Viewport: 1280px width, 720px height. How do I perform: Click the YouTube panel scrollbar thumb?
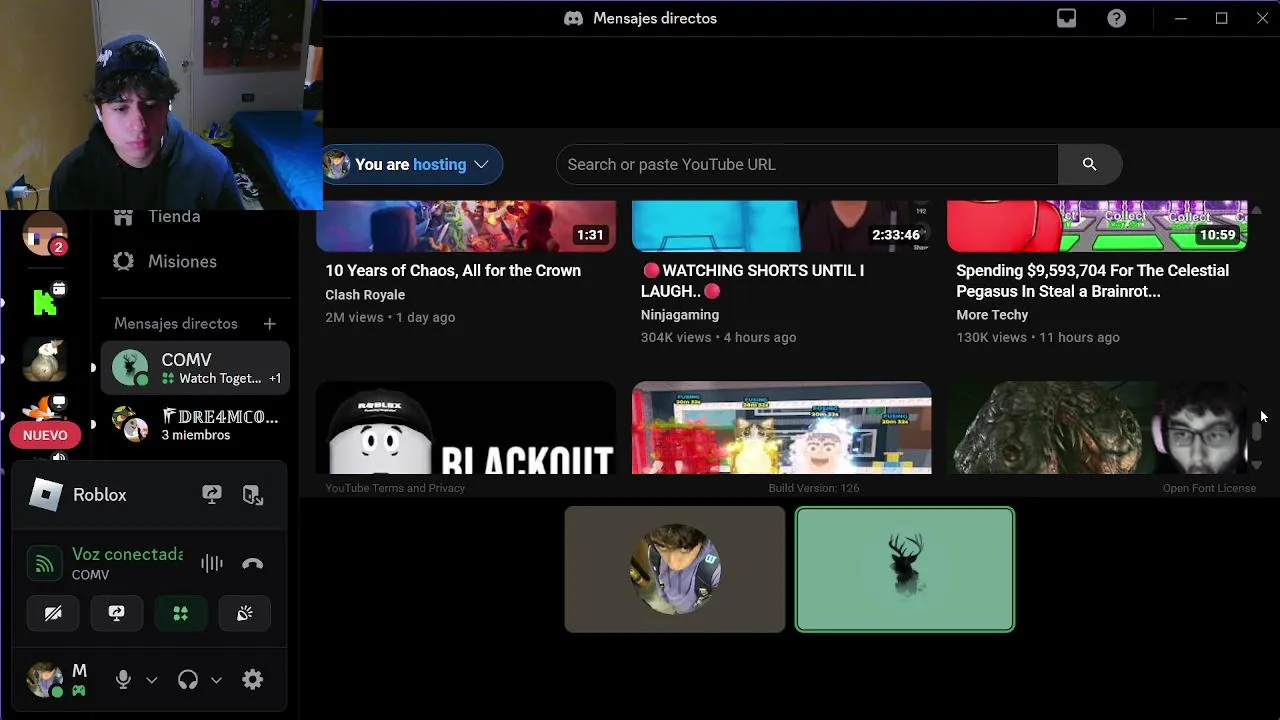[x=1257, y=431]
